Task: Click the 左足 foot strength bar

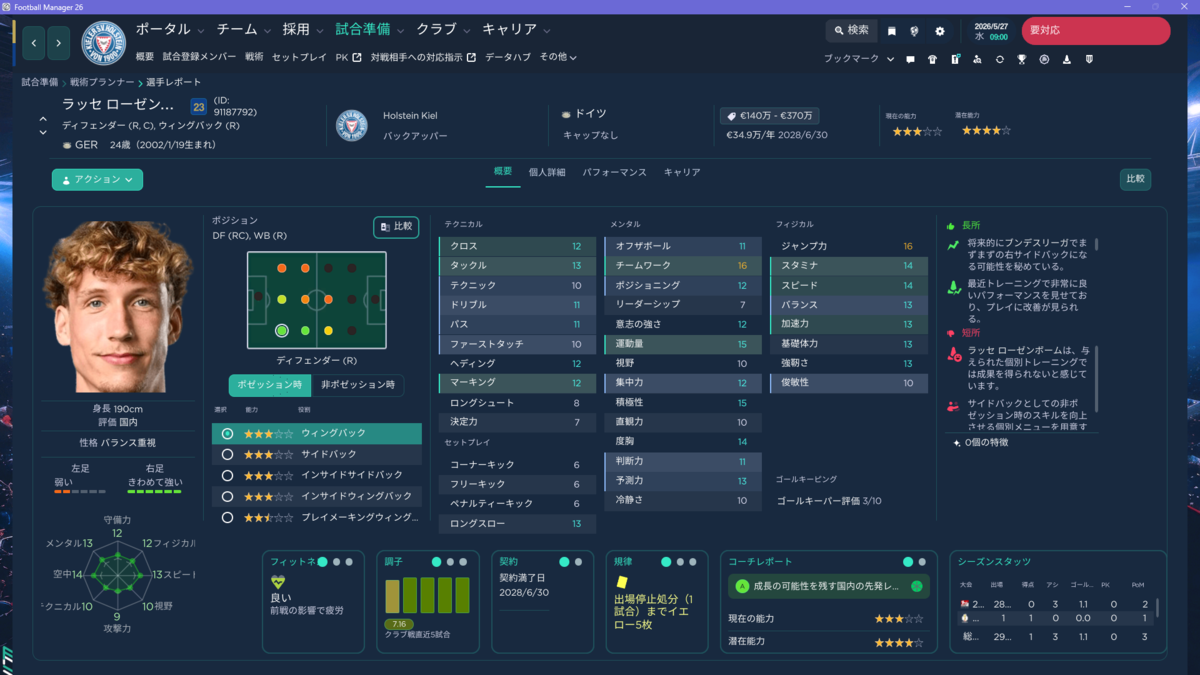Action: tap(79, 491)
